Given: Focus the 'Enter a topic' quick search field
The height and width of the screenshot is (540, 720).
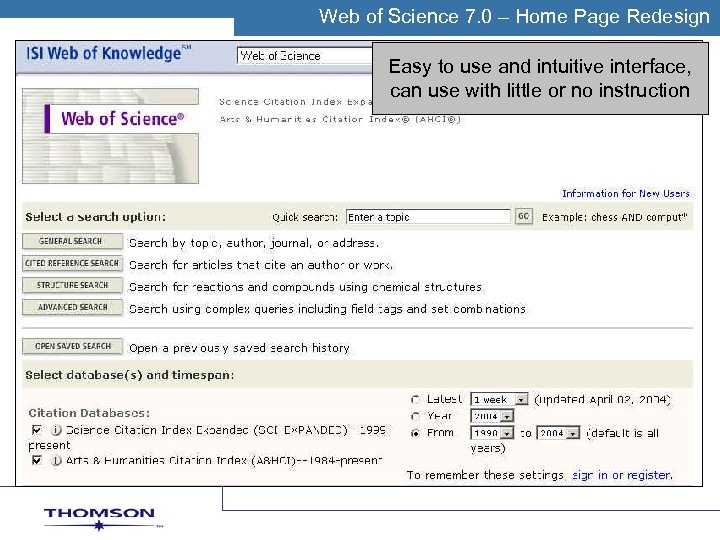Looking at the screenshot, I should [x=428, y=217].
